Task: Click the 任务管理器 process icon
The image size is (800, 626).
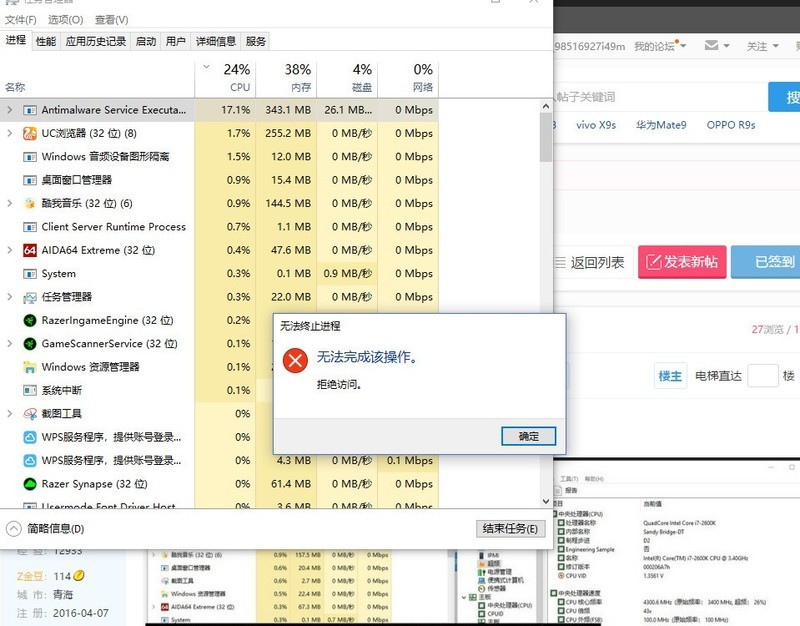Action: (x=30, y=297)
